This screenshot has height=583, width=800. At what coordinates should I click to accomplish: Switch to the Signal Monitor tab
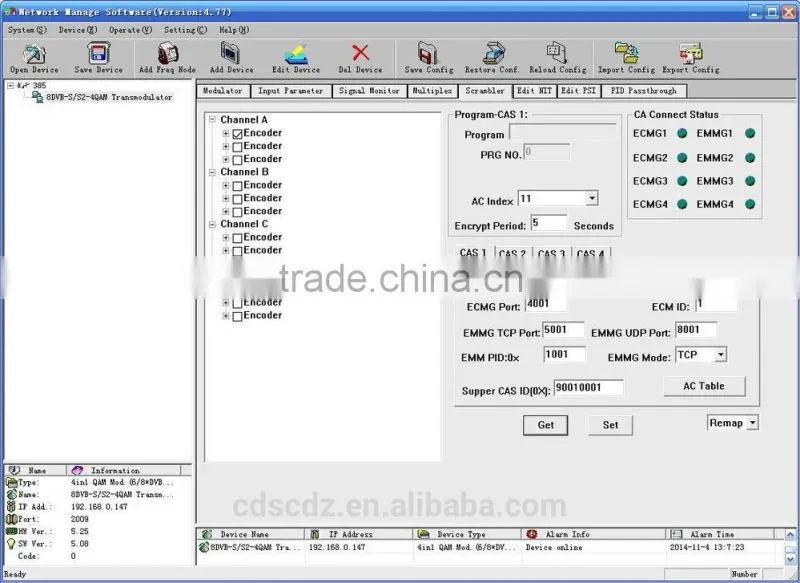[369, 91]
